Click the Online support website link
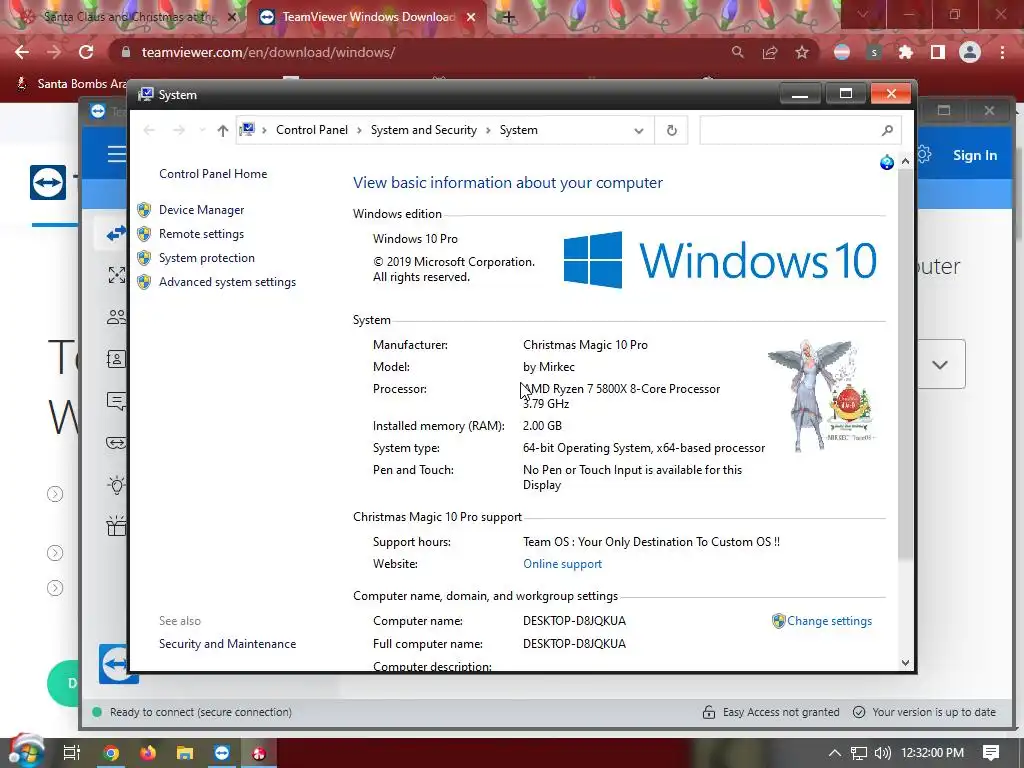This screenshot has width=1024, height=768. 562,564
